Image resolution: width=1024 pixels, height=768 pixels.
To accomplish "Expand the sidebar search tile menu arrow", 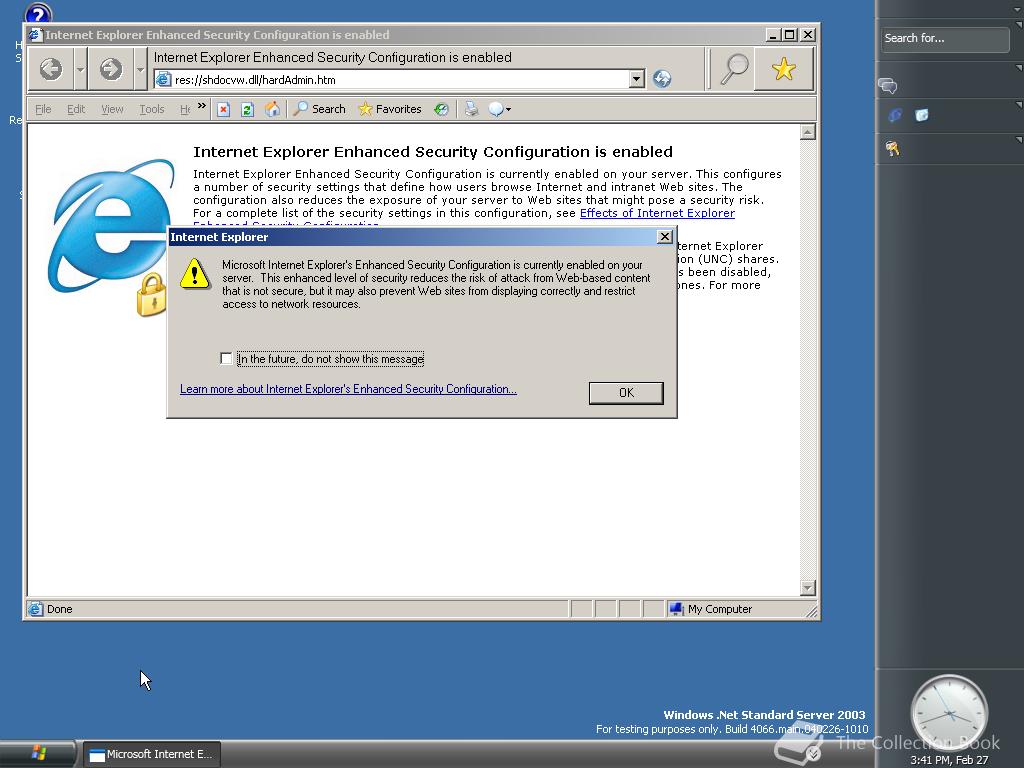I will (1019, 25).
